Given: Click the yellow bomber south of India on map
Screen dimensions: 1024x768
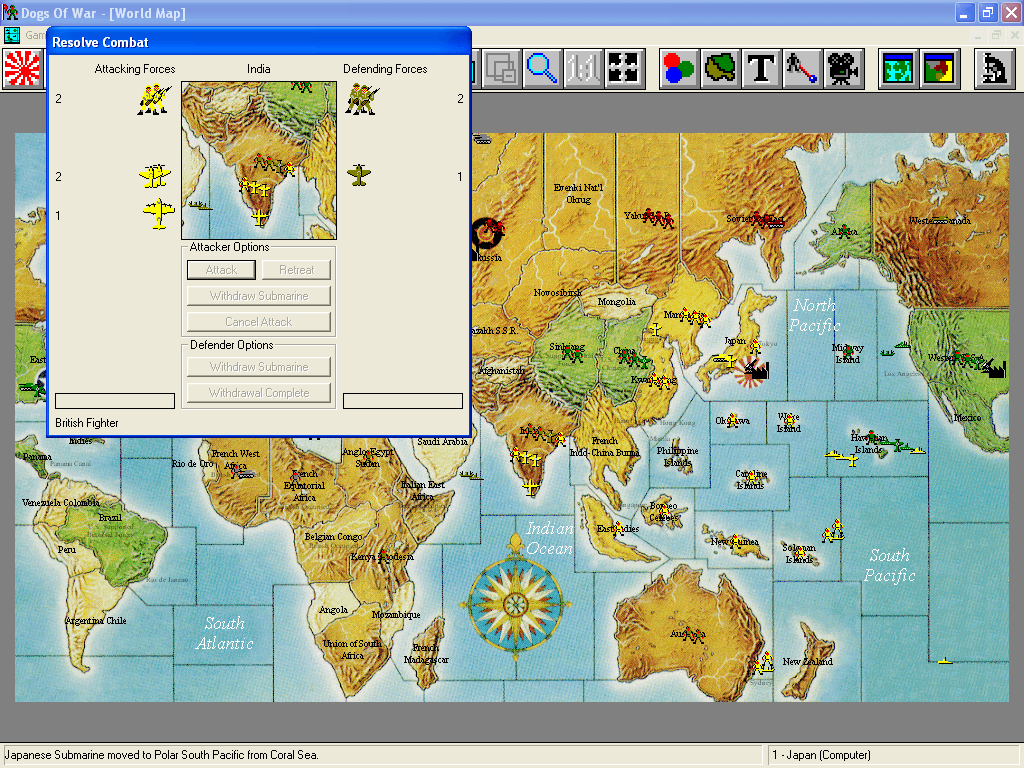Looking at the screenshot, I should [531, 487].
